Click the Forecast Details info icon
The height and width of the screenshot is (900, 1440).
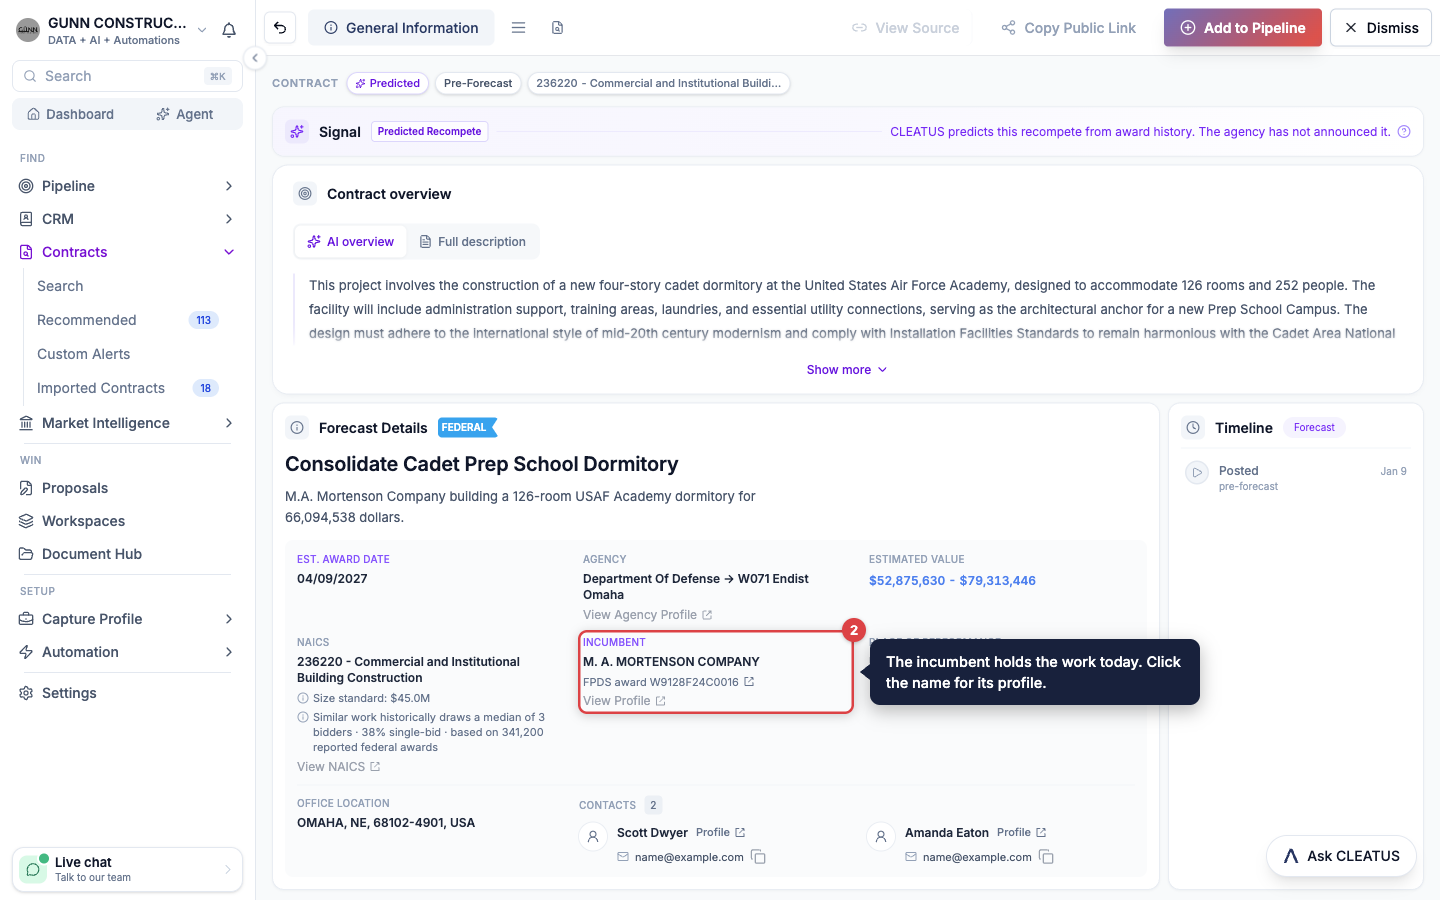coord(297,428)
